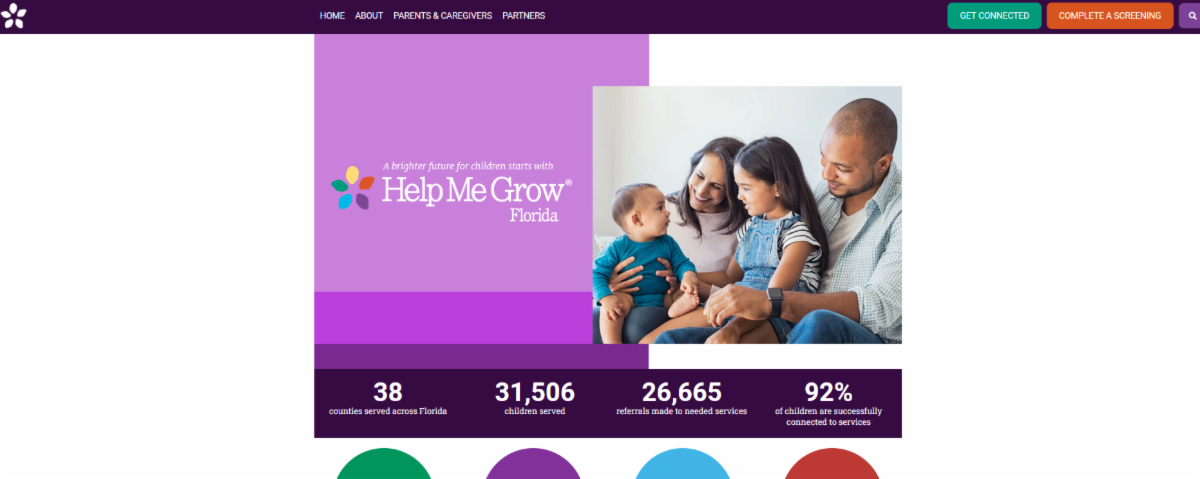Click the light blue circle icon
1200x479 pixels.
pos(683,464)
